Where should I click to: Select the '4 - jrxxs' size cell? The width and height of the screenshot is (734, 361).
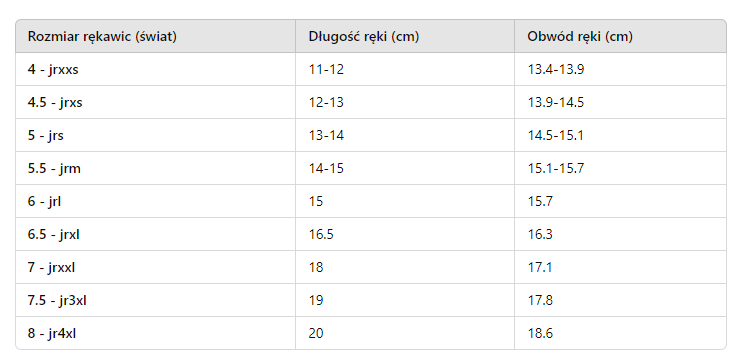pos(155,69)
